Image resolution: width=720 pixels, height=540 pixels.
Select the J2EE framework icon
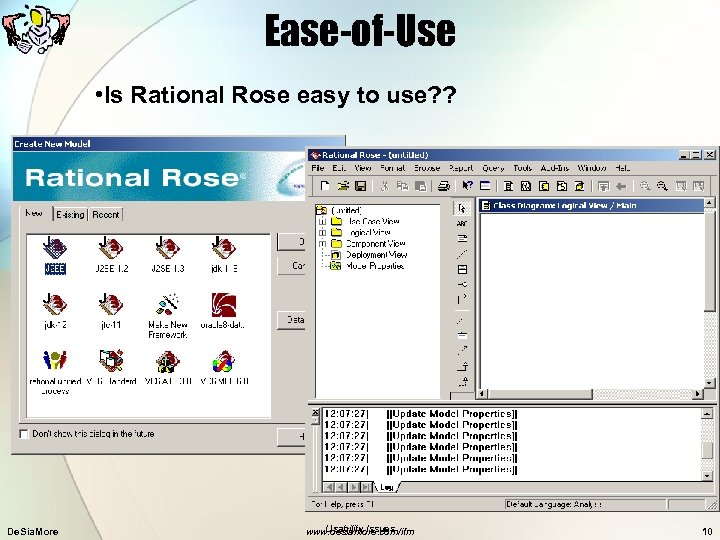[55, 255]
